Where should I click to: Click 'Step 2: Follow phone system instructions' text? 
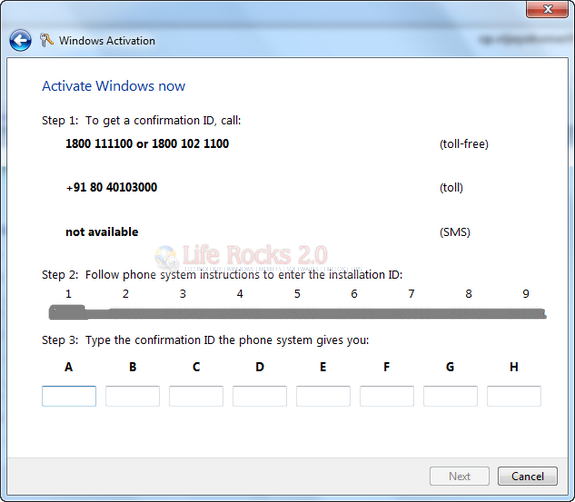pos(222,275)
